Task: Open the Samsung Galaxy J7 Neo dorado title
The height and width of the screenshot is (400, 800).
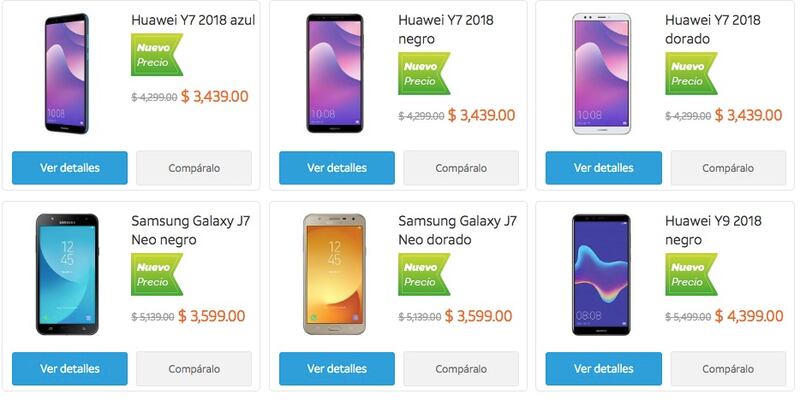Action: (x=457, y=230)
